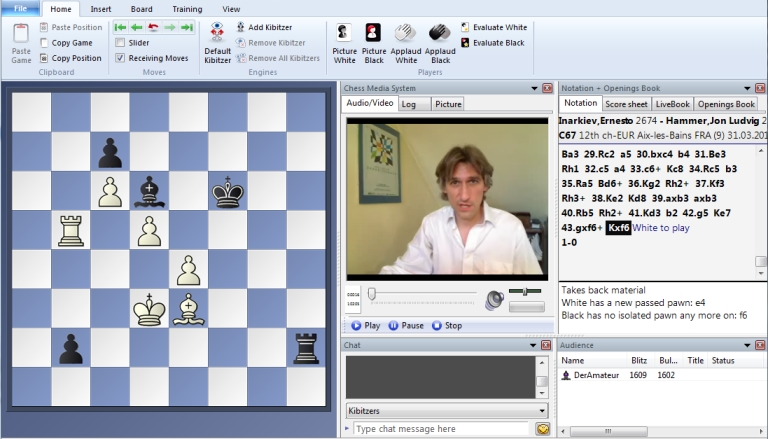Sort audience by Blitz column header

(x=639, y=360)
